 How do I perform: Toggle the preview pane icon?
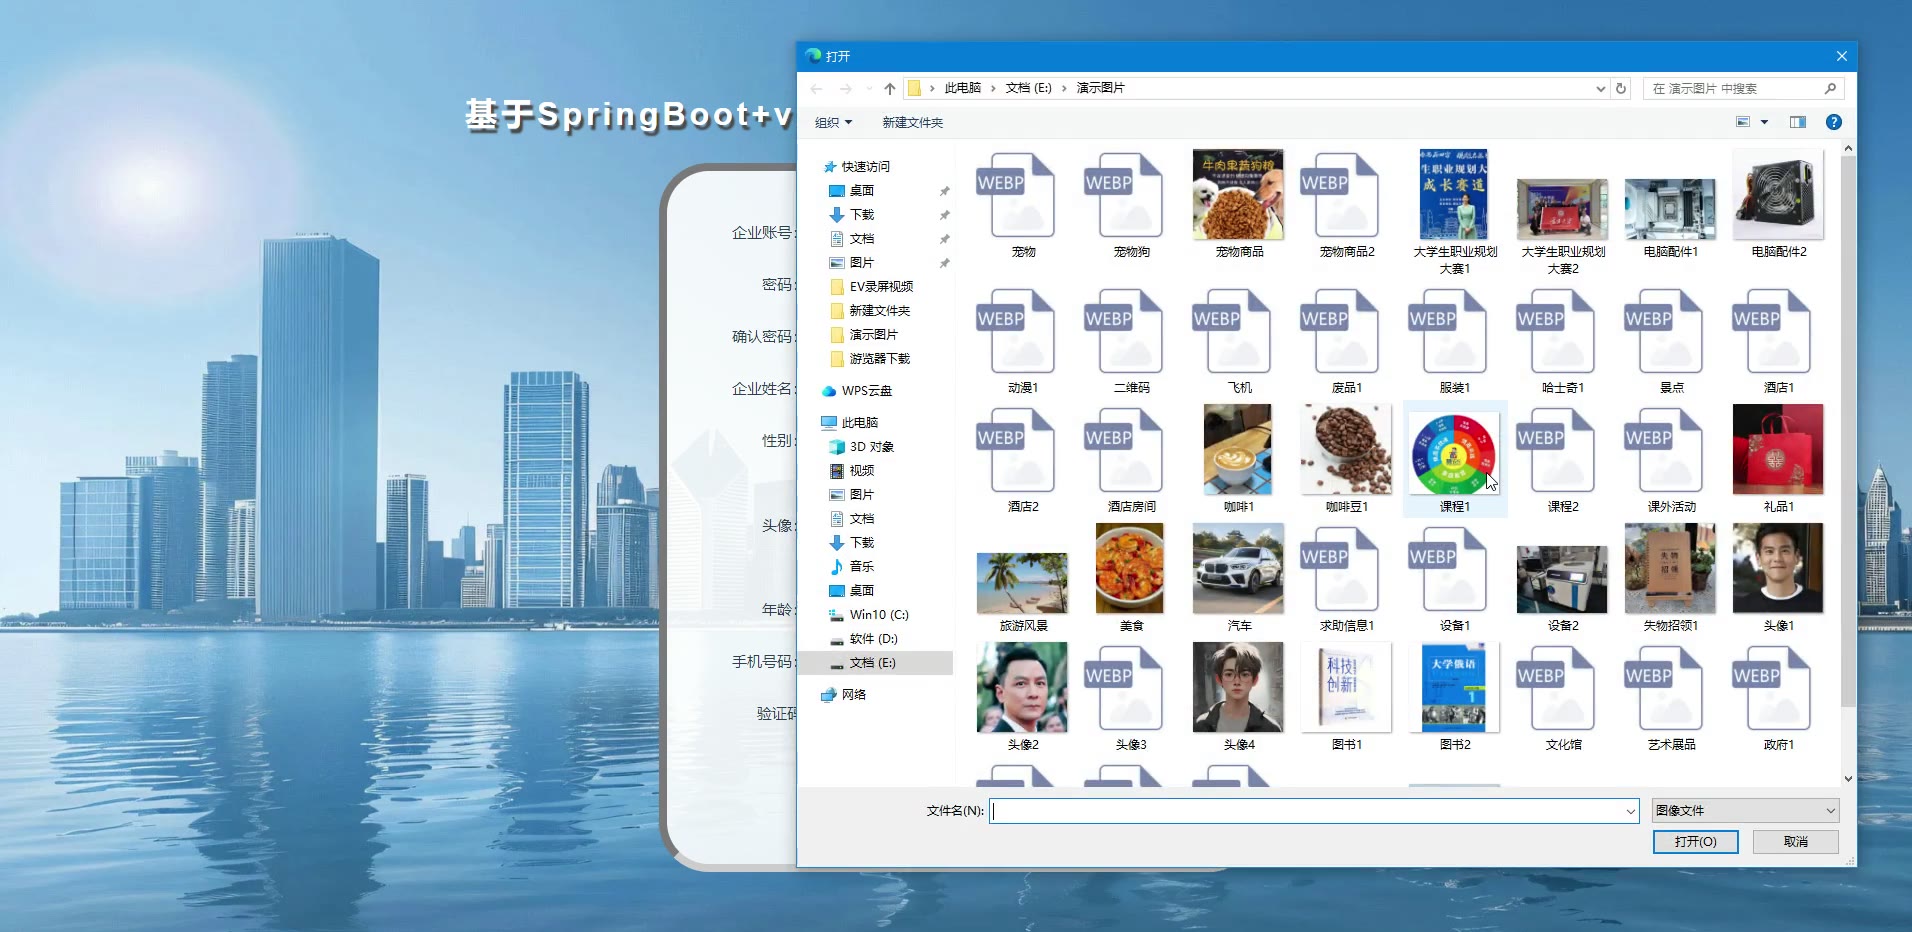(x=1797, y=122)
